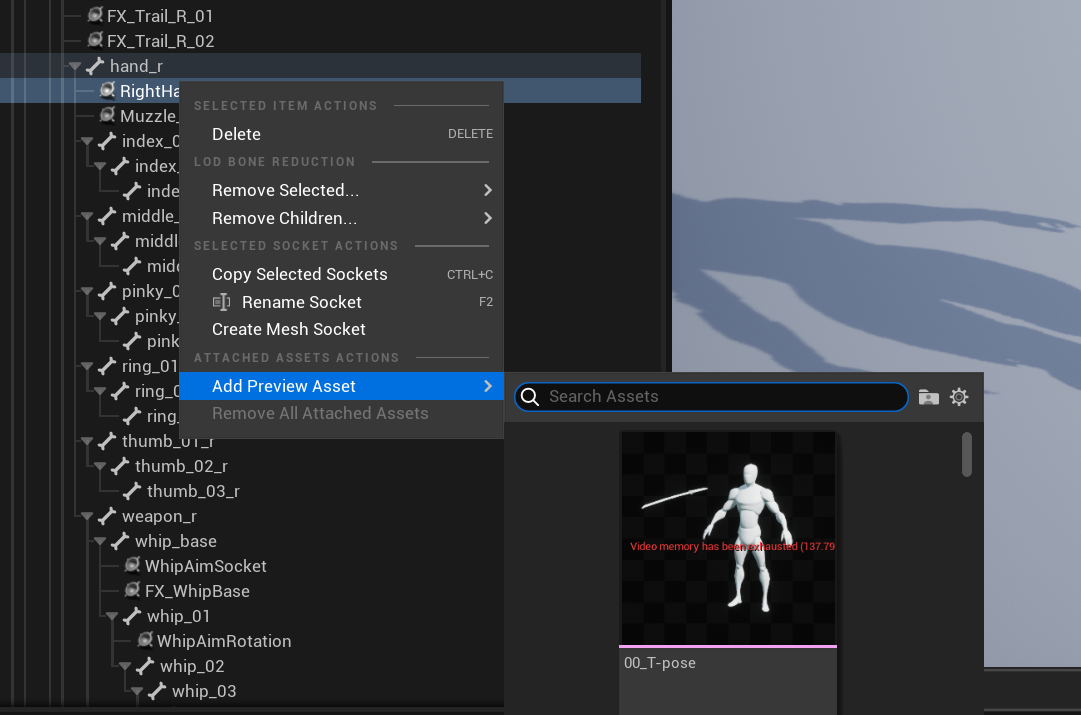Collapse the thumb_02_r branch
Screen dimensions: 1081x715
100,466
